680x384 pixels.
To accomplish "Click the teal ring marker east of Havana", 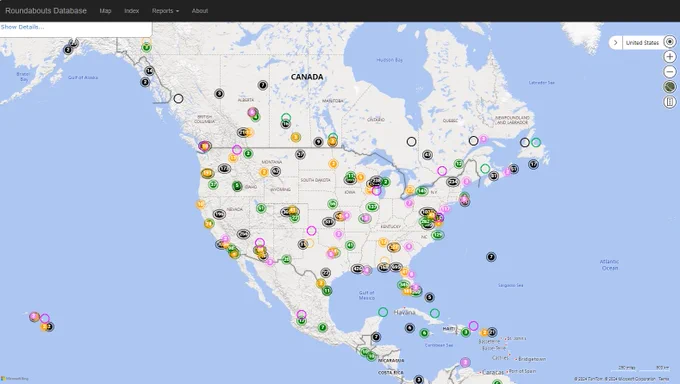I will pyautogui.click(x=435, y=313).
